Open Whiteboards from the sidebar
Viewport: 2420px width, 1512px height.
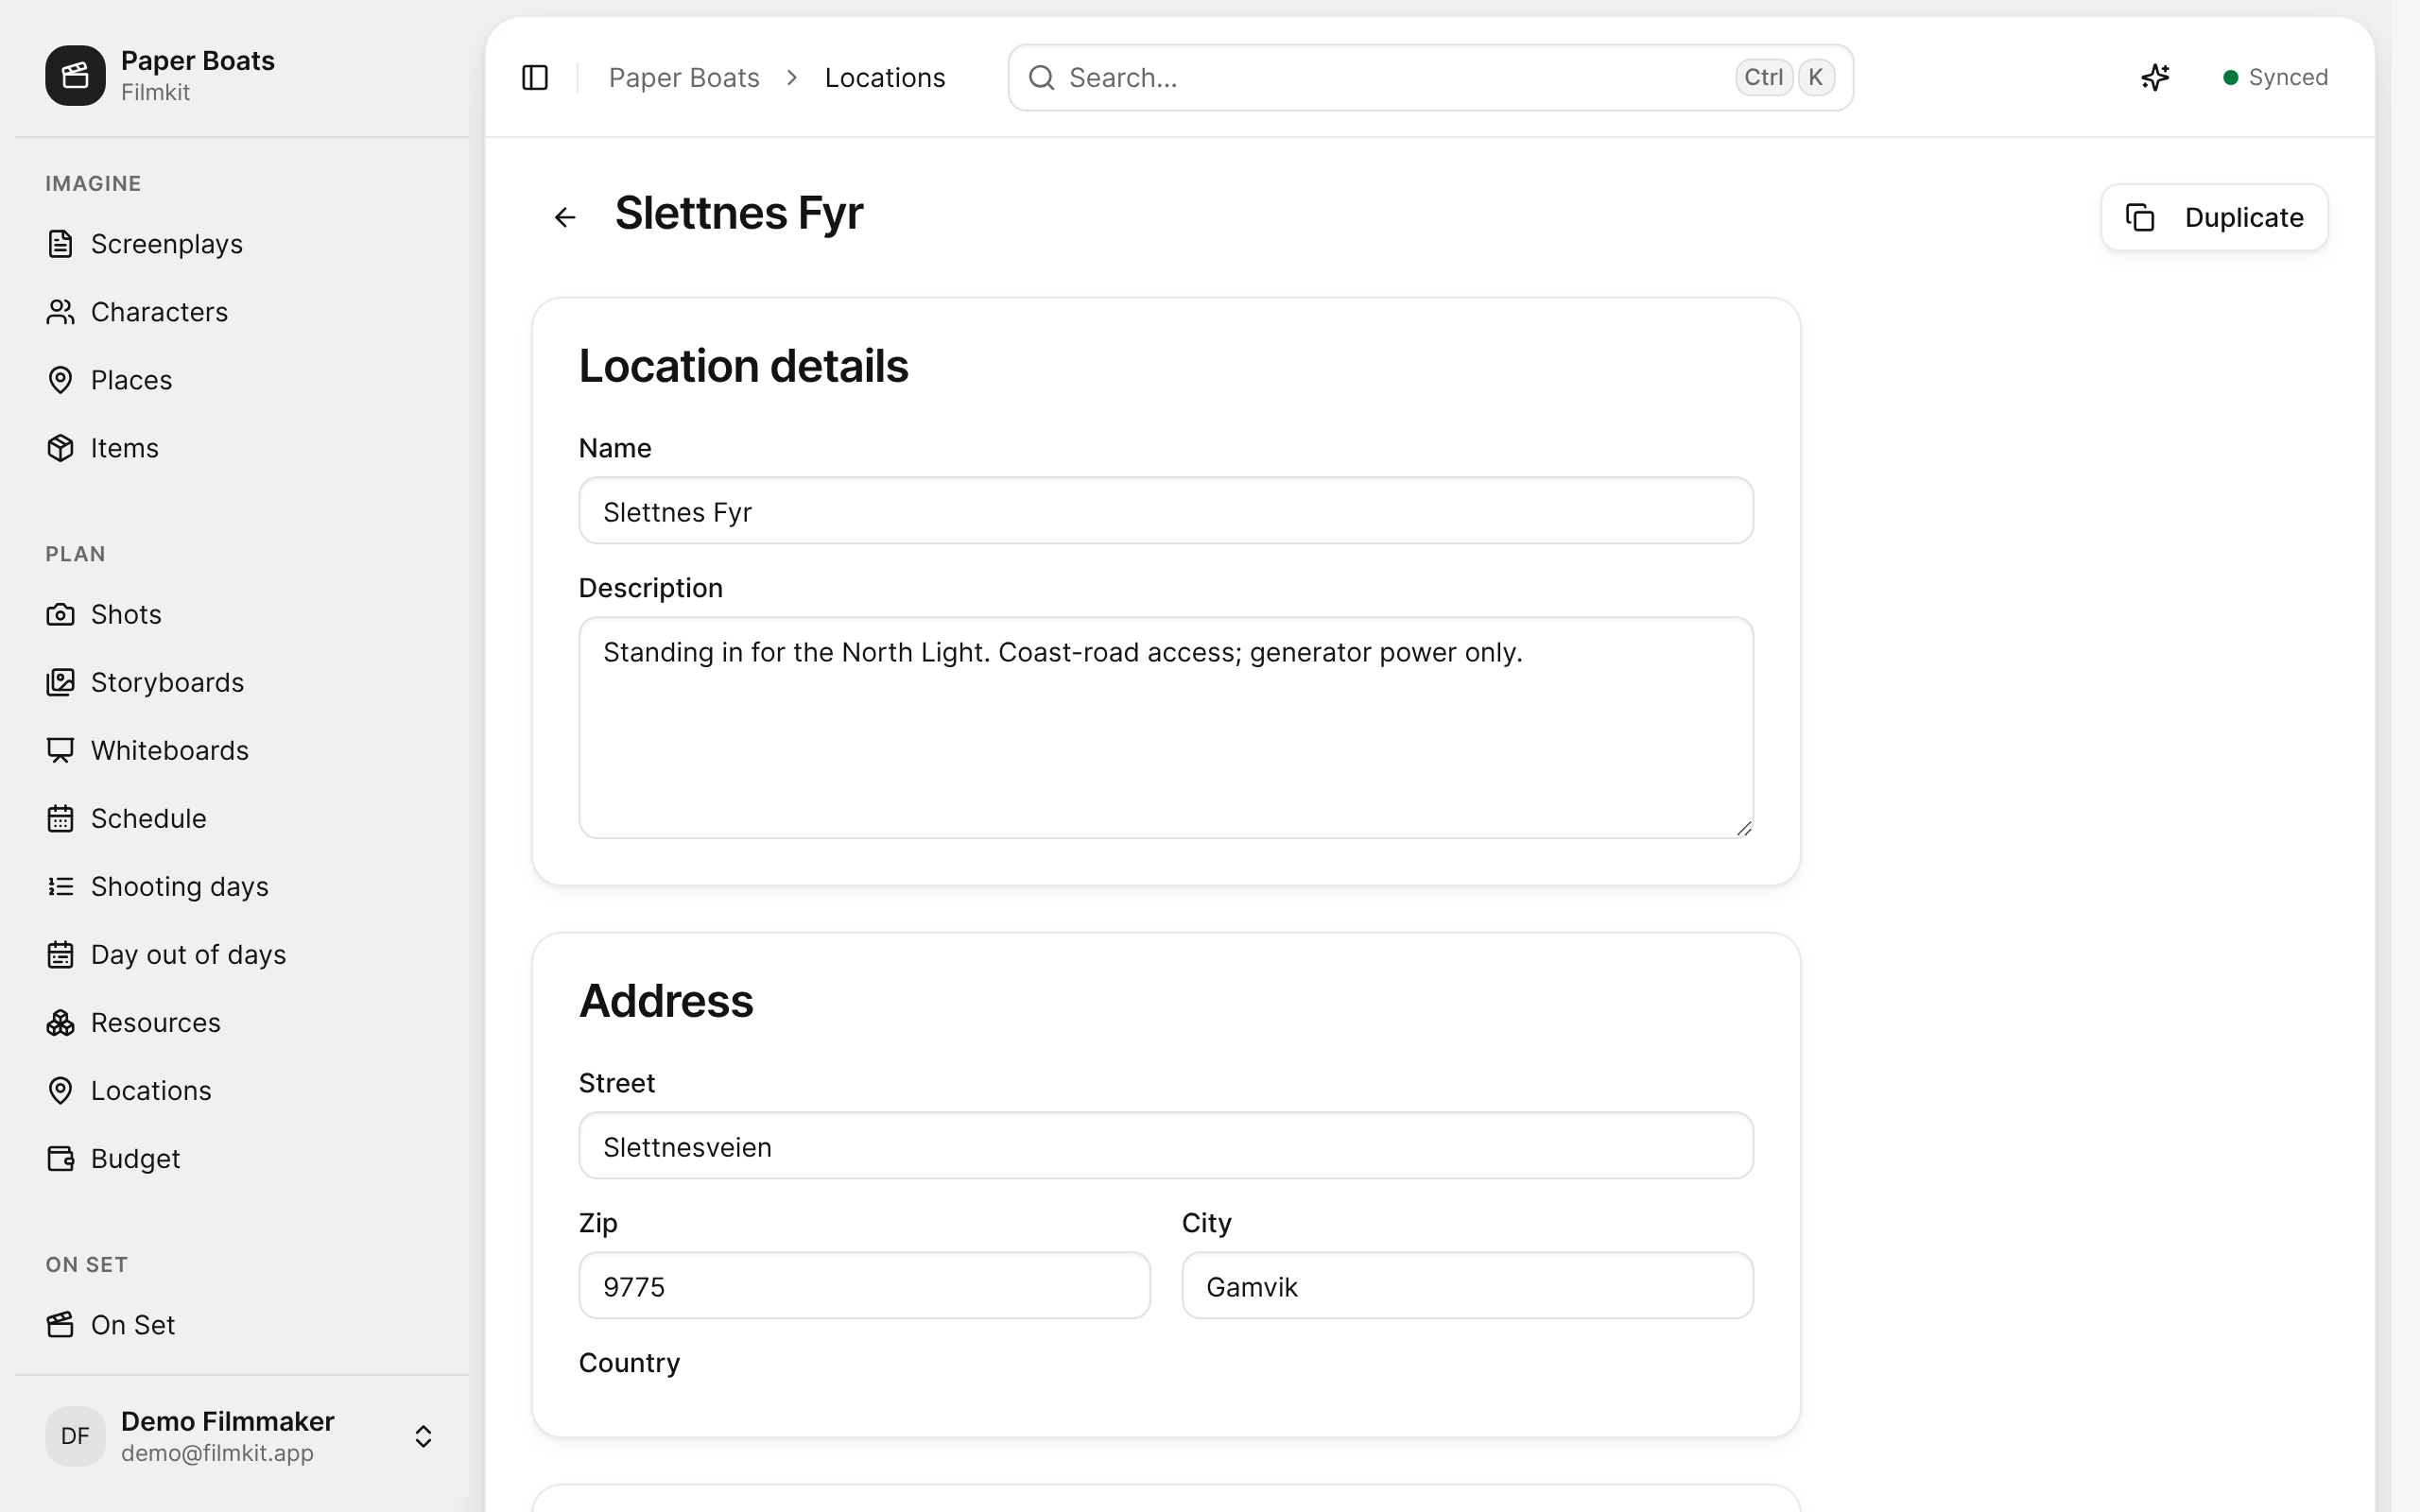[242, 750]
